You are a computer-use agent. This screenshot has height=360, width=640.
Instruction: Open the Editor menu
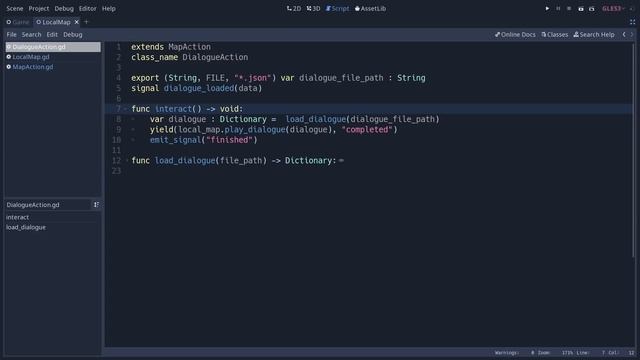tap(87, 9)
